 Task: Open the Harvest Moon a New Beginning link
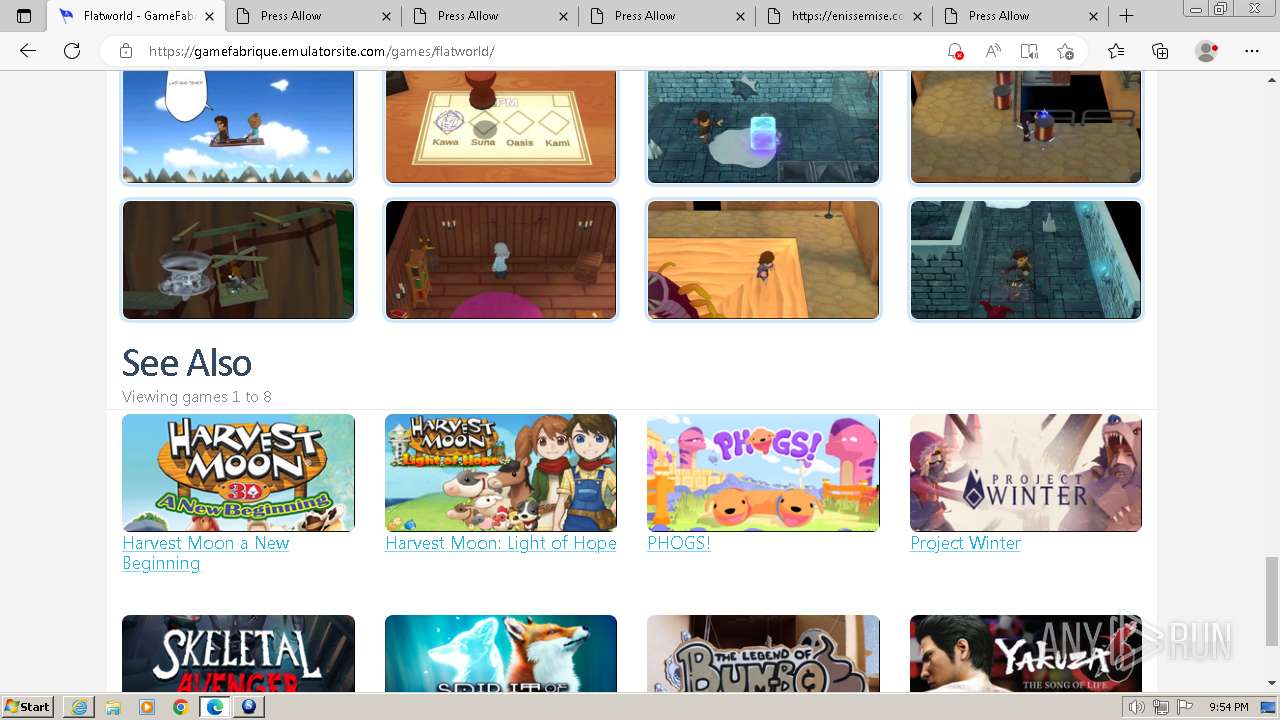(206, 553)
